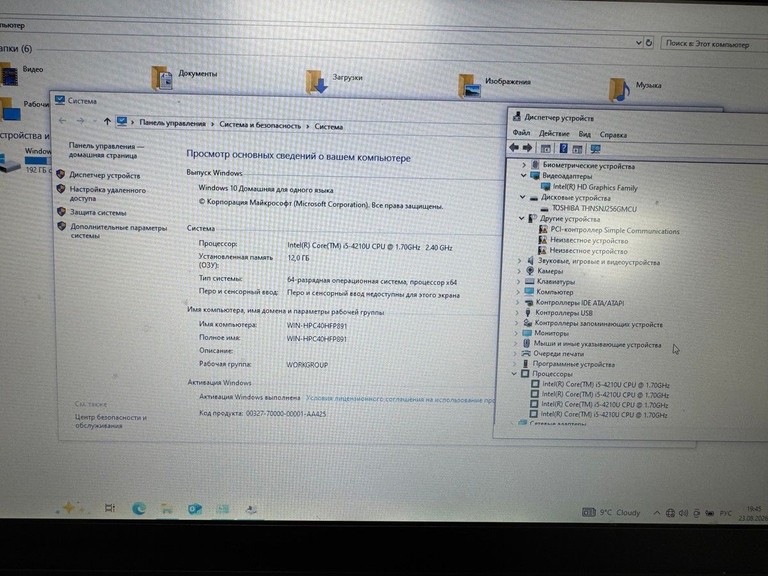Expand Звуковые, игровые и видеоустройства node
The image size is (768, 576).
coord(519,260)
